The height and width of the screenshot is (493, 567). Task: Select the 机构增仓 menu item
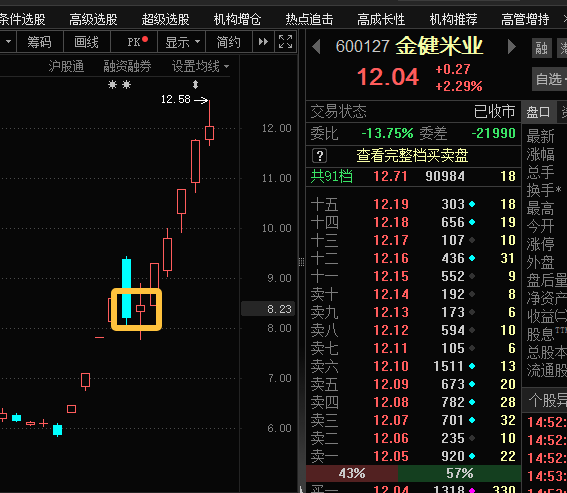pyautogui.click(x=237, y=19)
